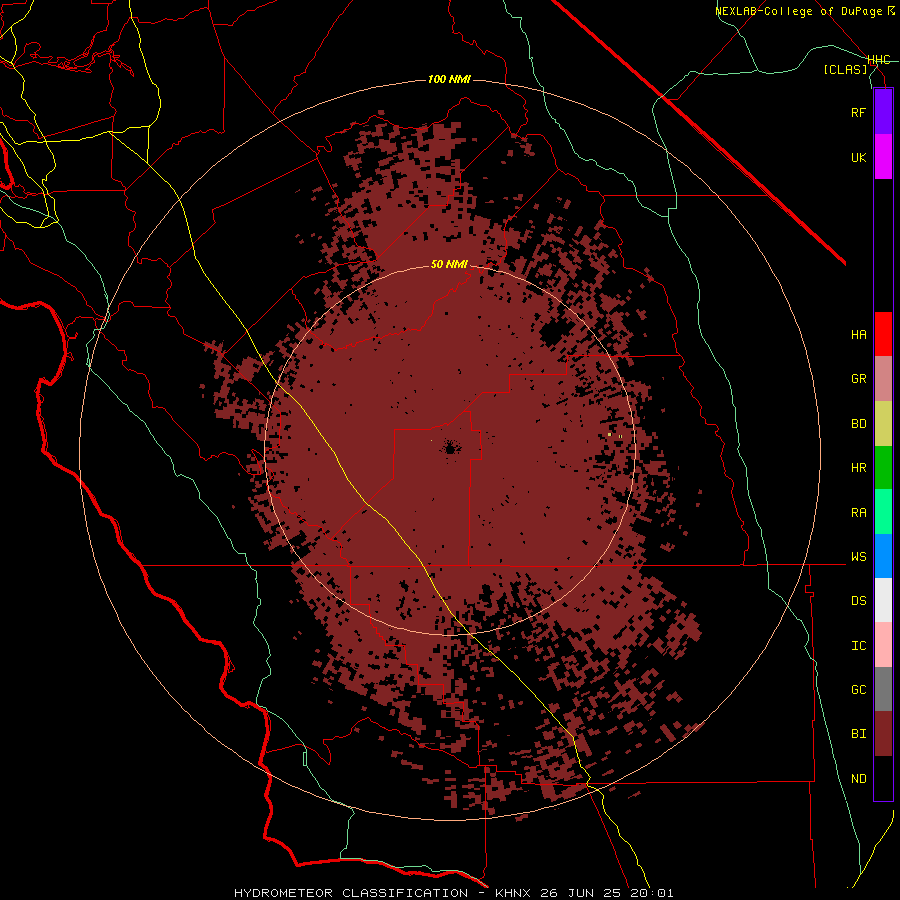The height and width of the screenshot is (900, 900).
Task: Click the UK legend label
Action: click(859, 157)
